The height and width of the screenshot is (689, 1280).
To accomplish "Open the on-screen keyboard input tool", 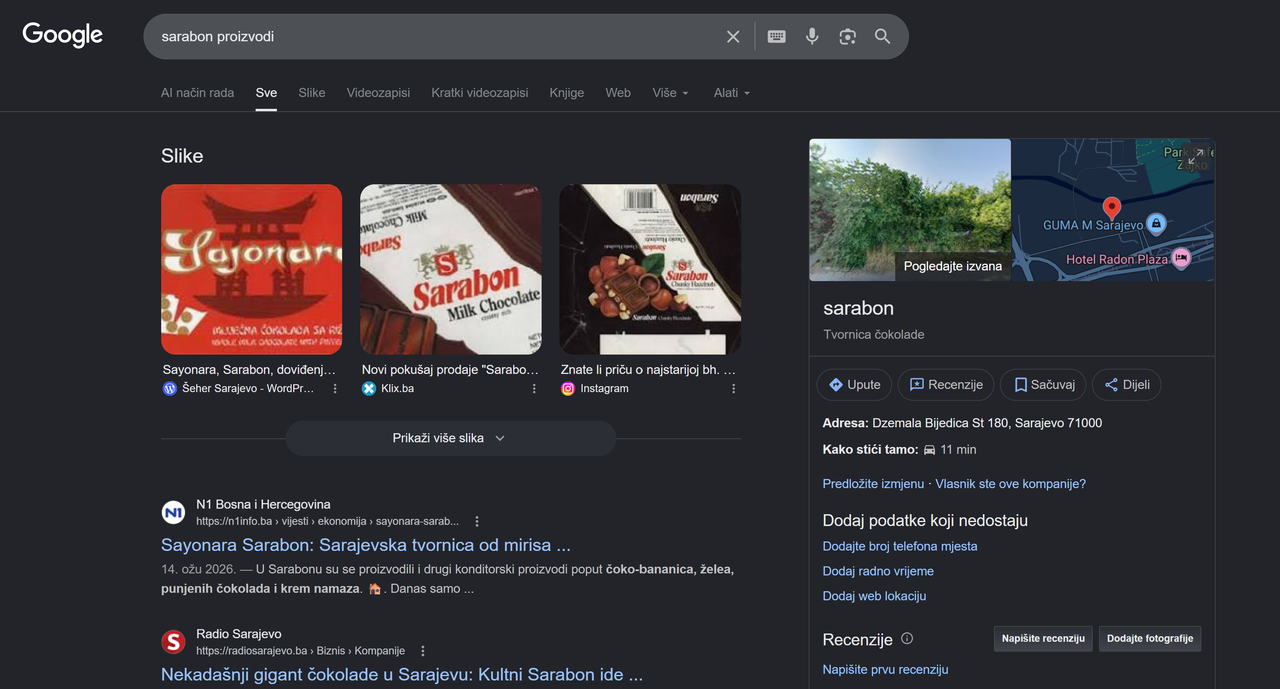I will pos(776,36).
